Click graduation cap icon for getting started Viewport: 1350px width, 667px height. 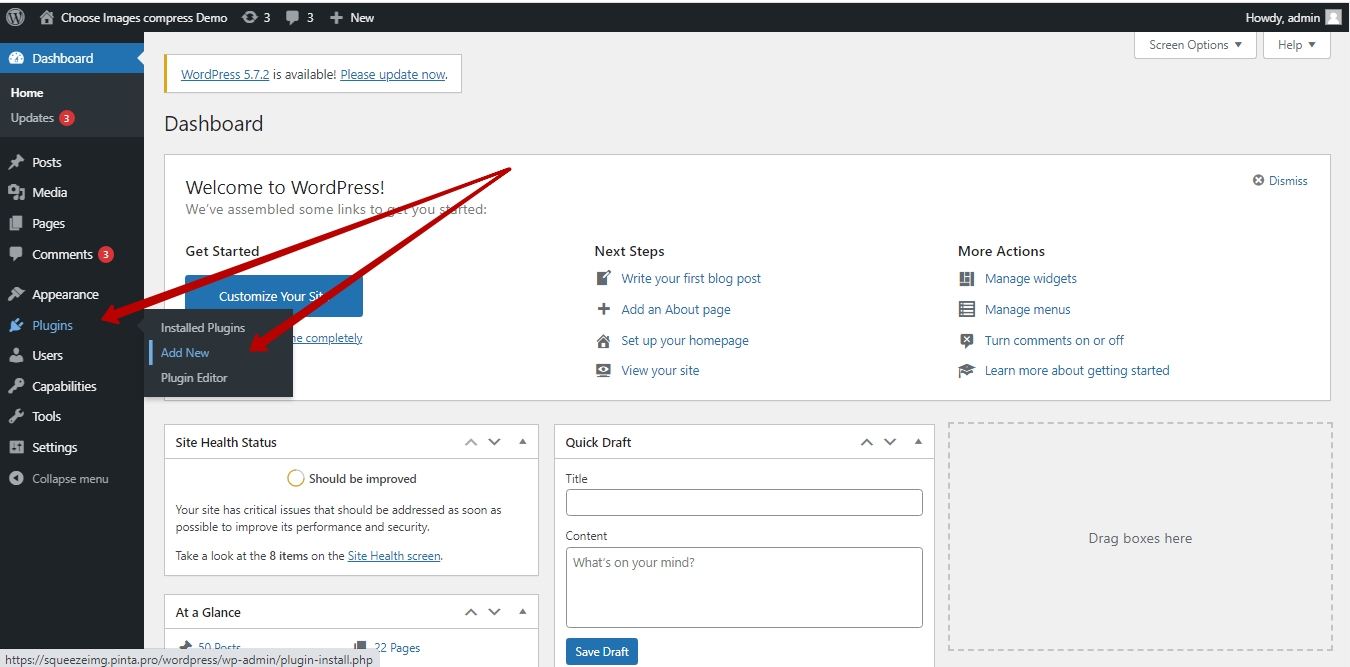click(x=966, y=370)
